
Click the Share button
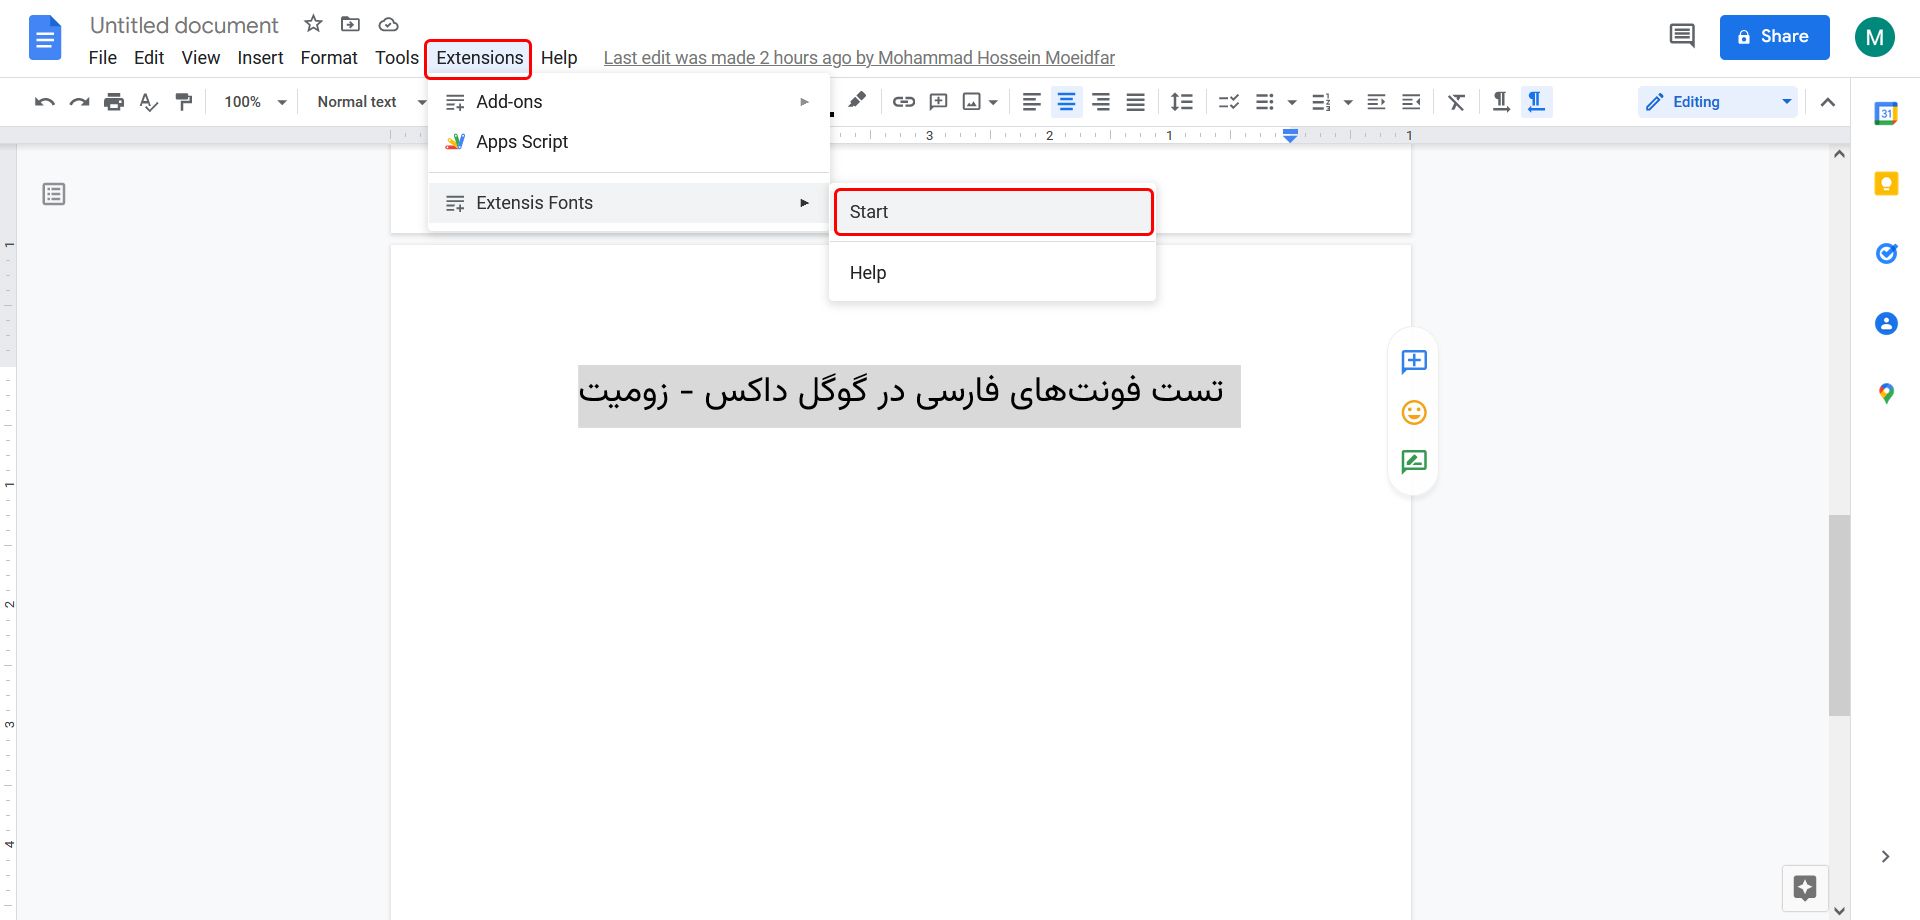coord(1774,36)
